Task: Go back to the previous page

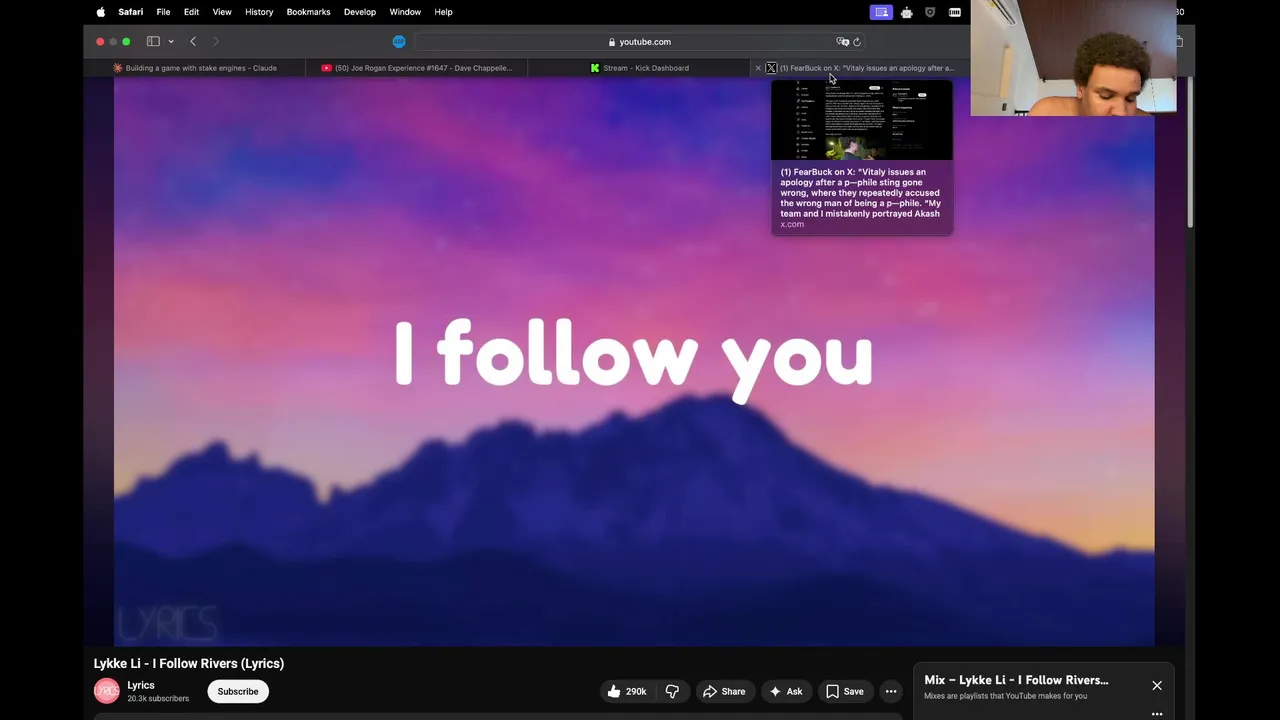Action: click(x=193, y=41)
